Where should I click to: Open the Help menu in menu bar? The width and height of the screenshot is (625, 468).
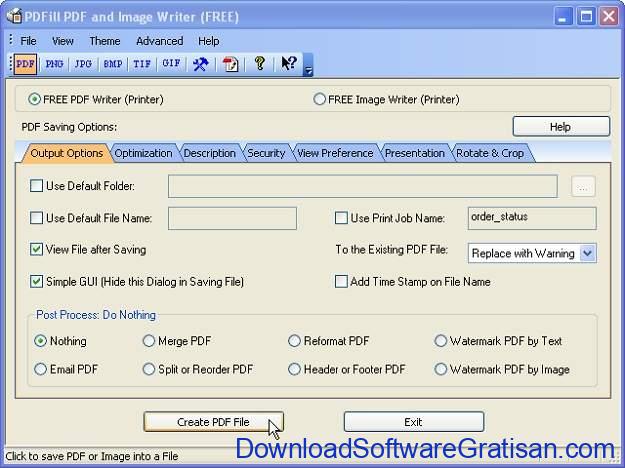point(208,41)
